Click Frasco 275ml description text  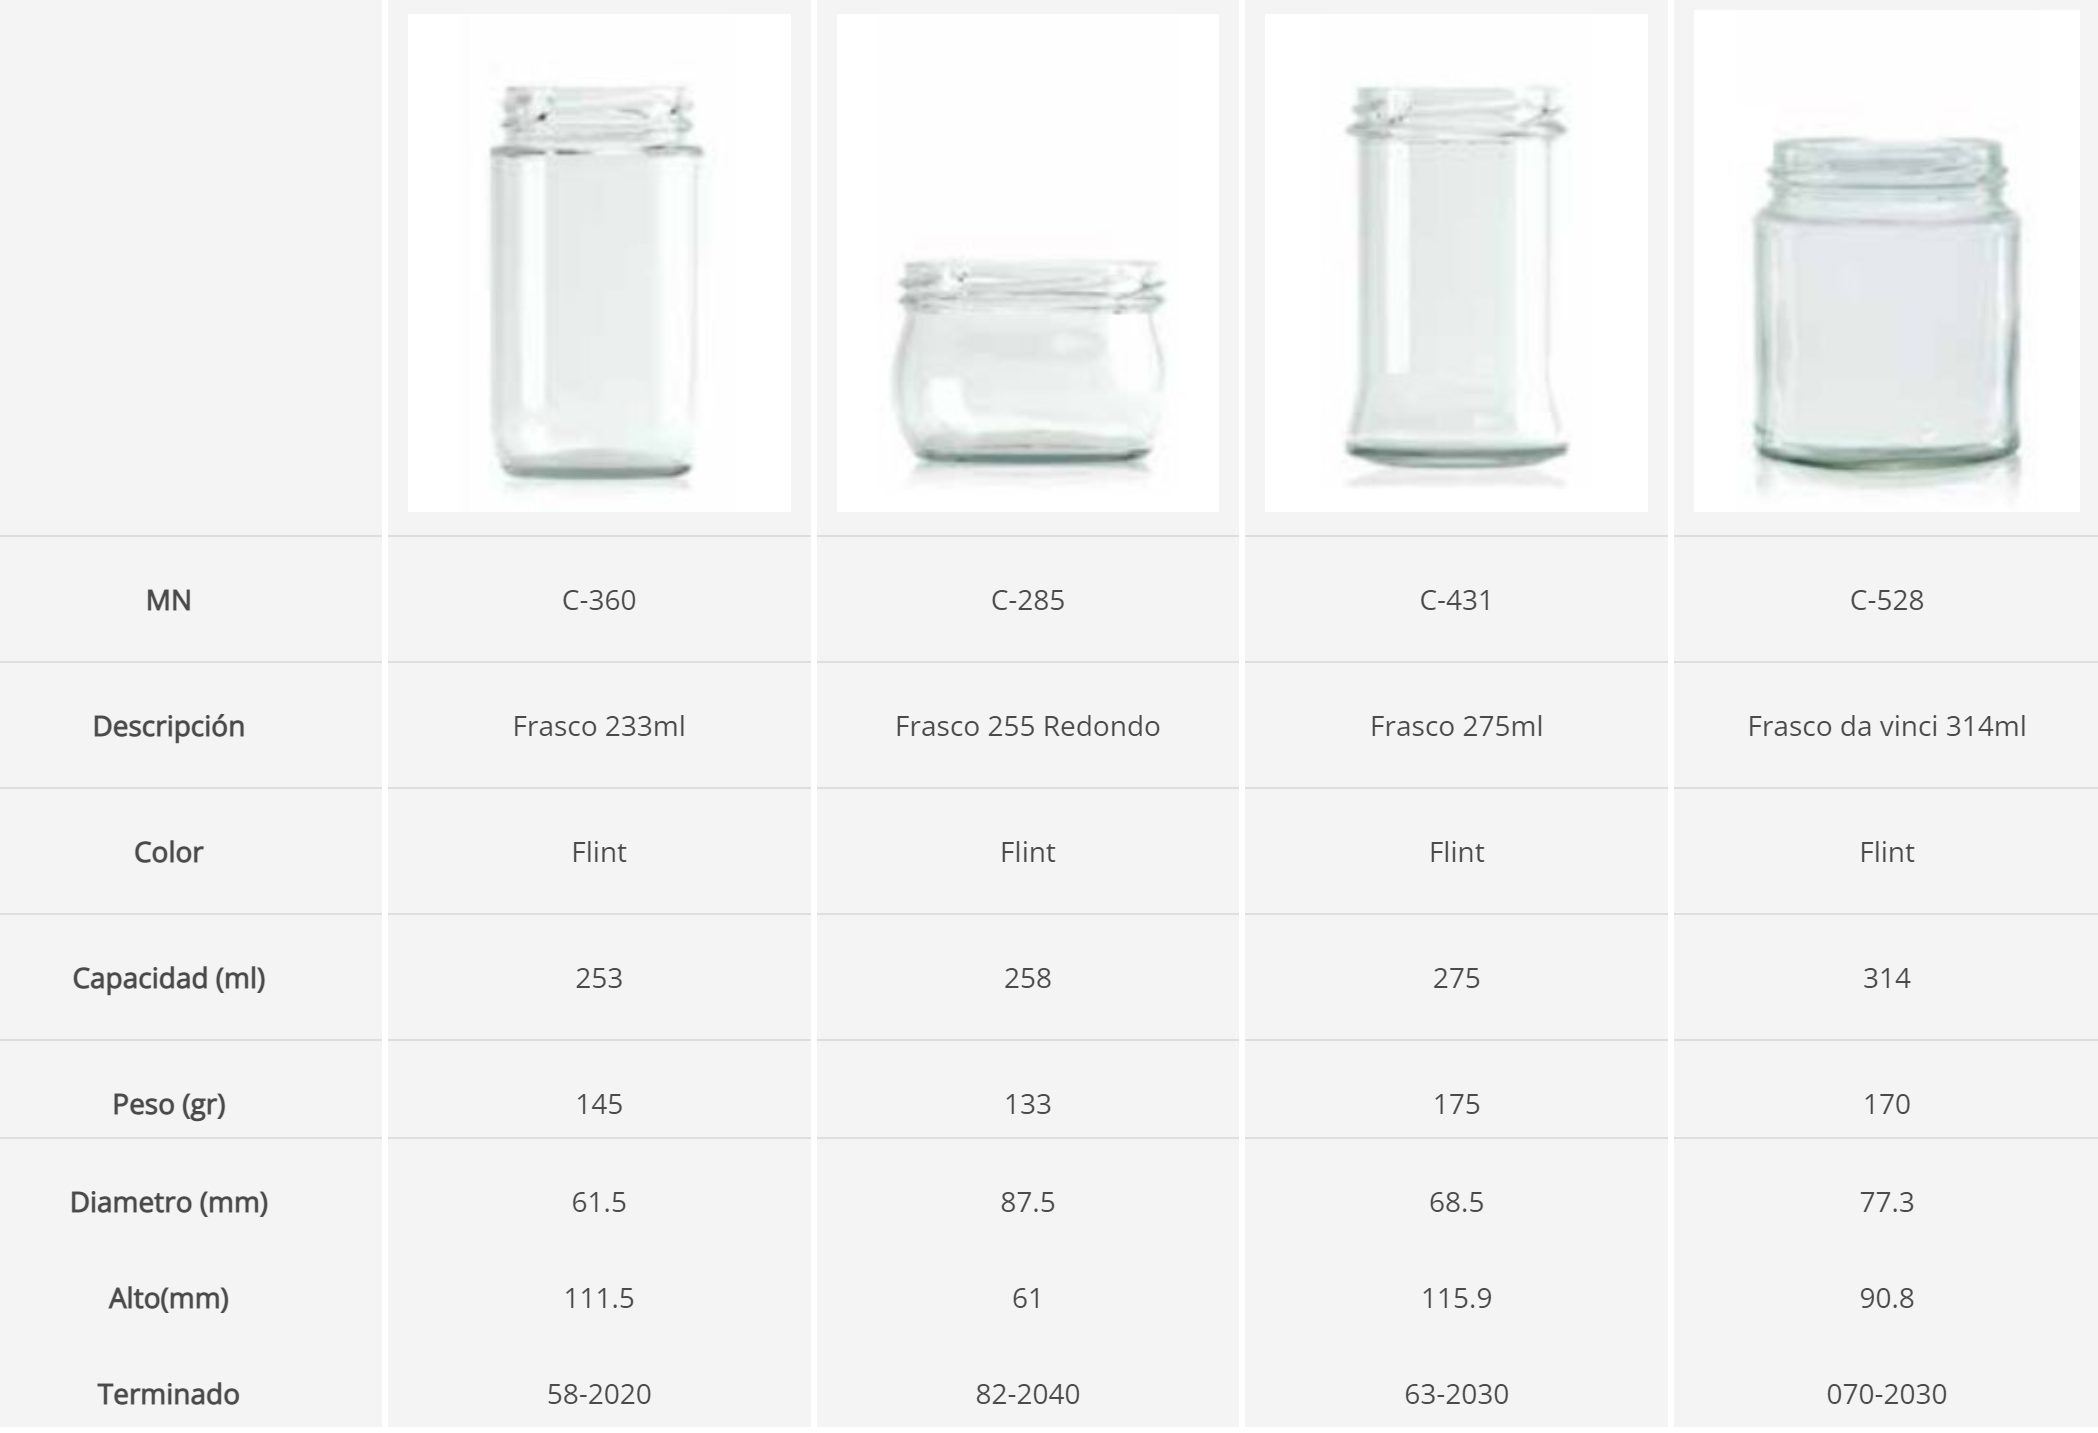point(1455,726)
